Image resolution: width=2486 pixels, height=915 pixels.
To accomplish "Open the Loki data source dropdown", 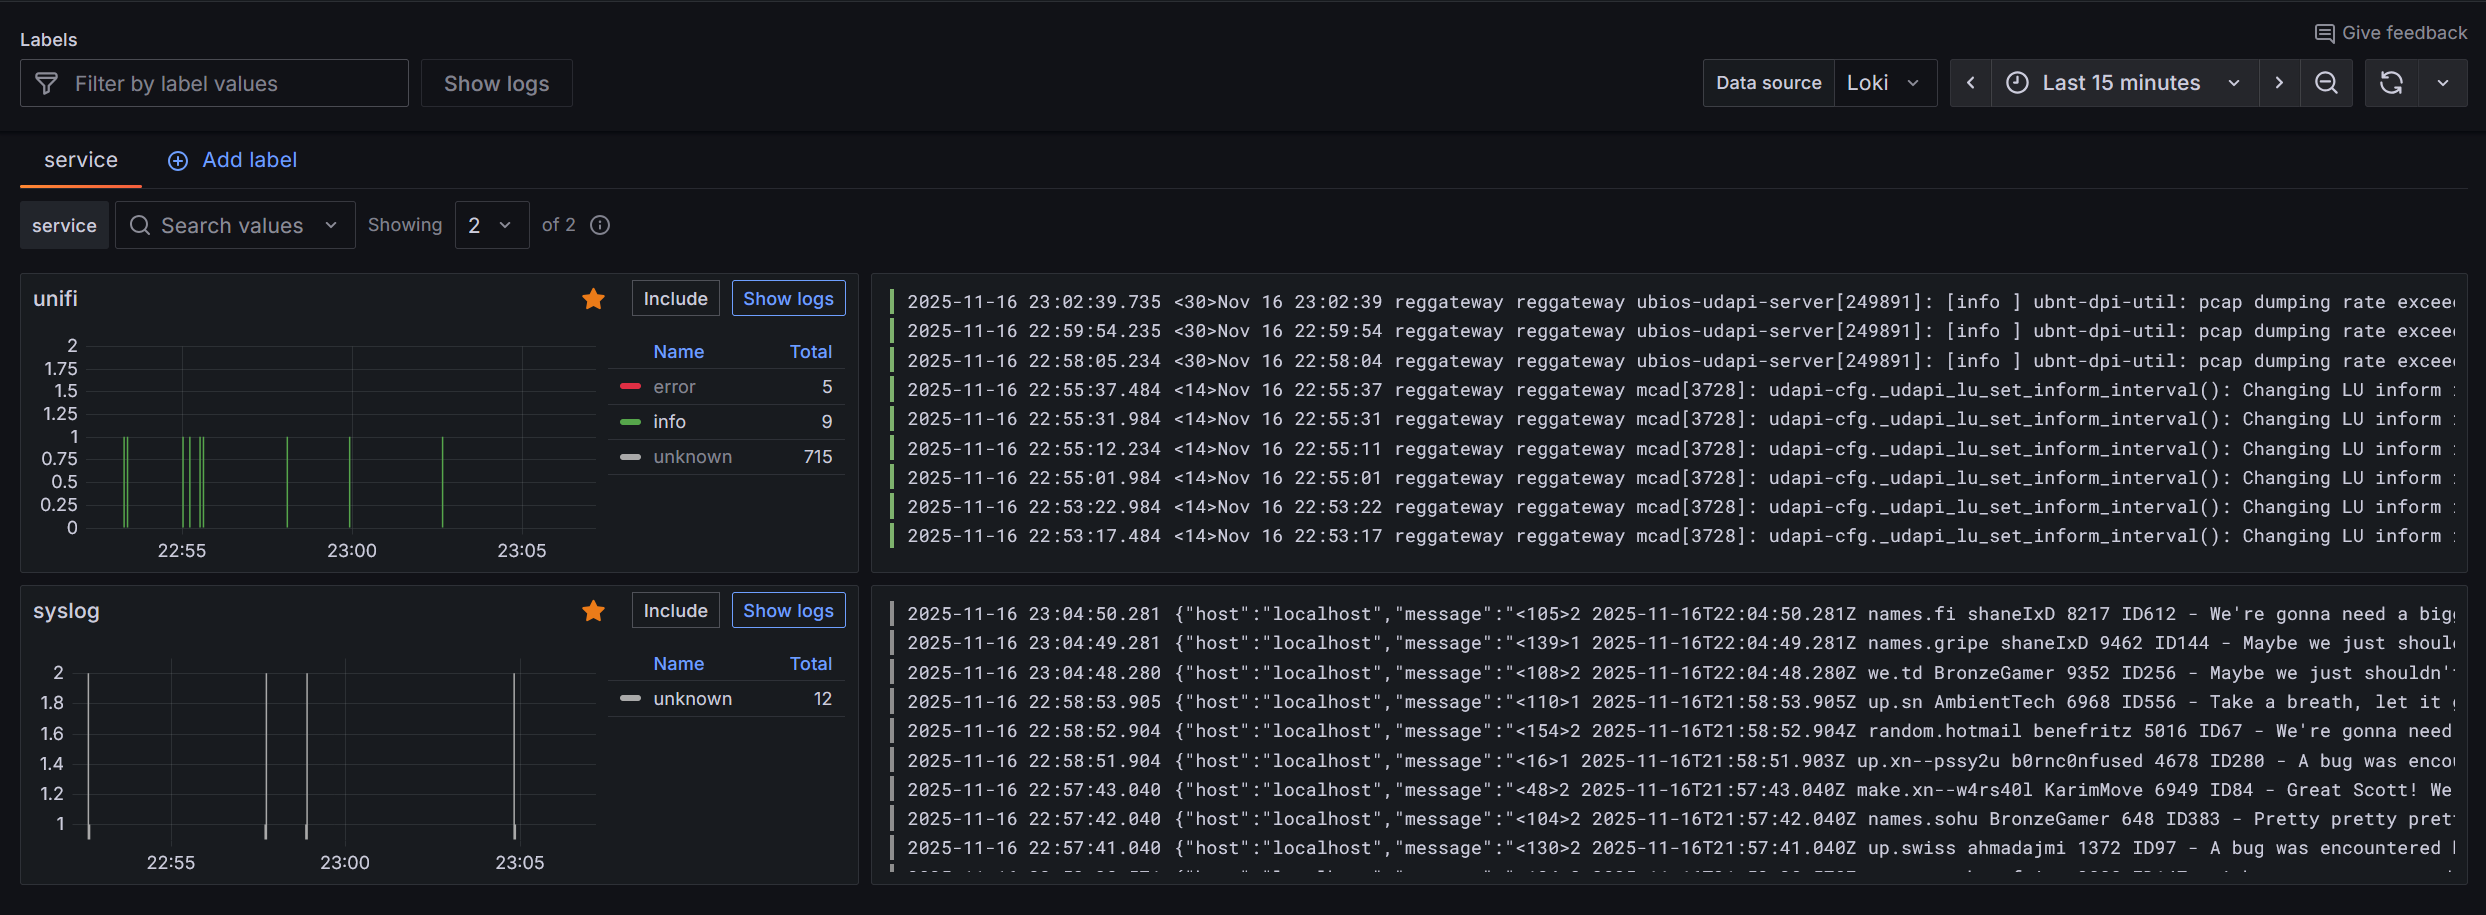I will [x=1884, y=82].
